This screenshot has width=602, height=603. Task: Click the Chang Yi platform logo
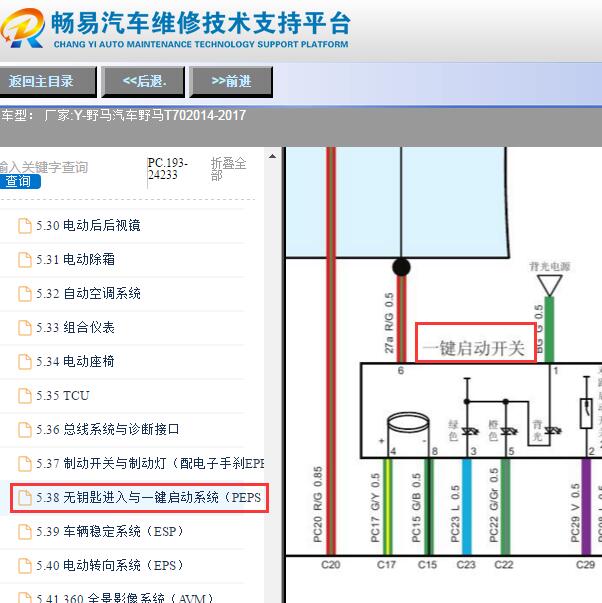point(23,28)
